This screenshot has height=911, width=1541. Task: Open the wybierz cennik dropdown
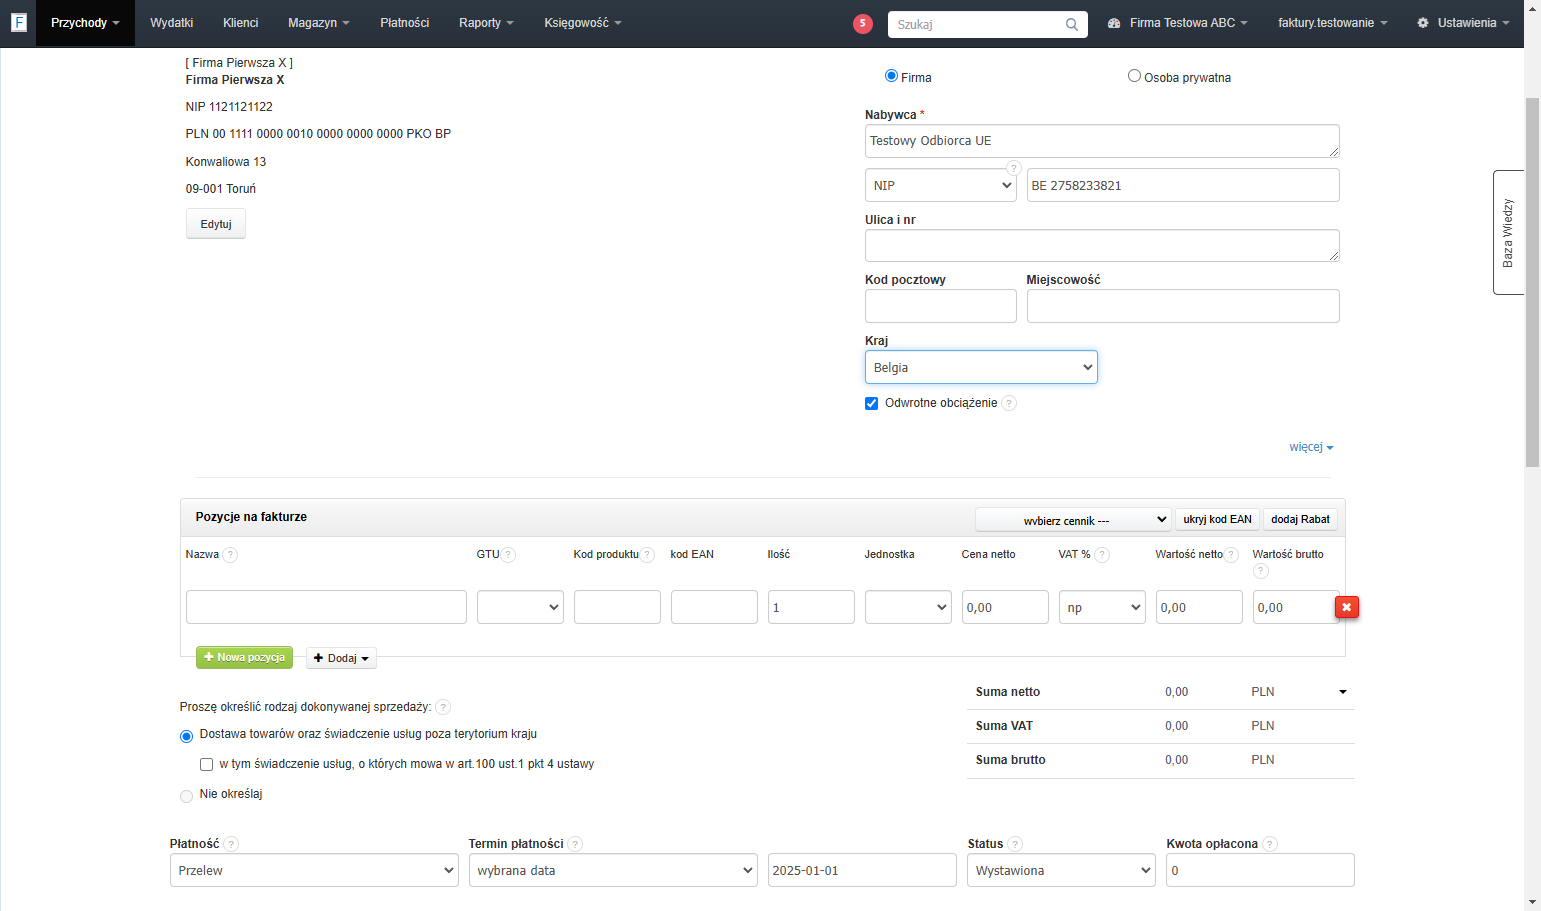1073,520
